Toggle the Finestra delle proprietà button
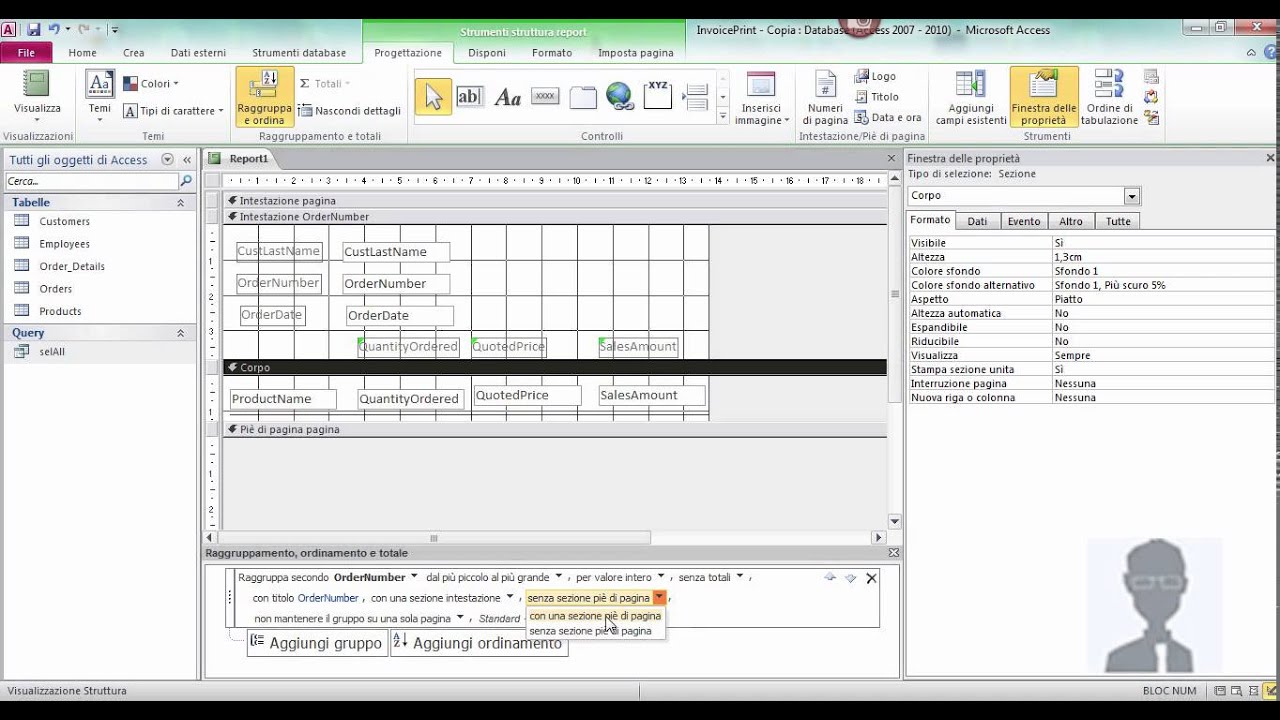Screen dimensions: 1280x720 (x=1044, y=98)
